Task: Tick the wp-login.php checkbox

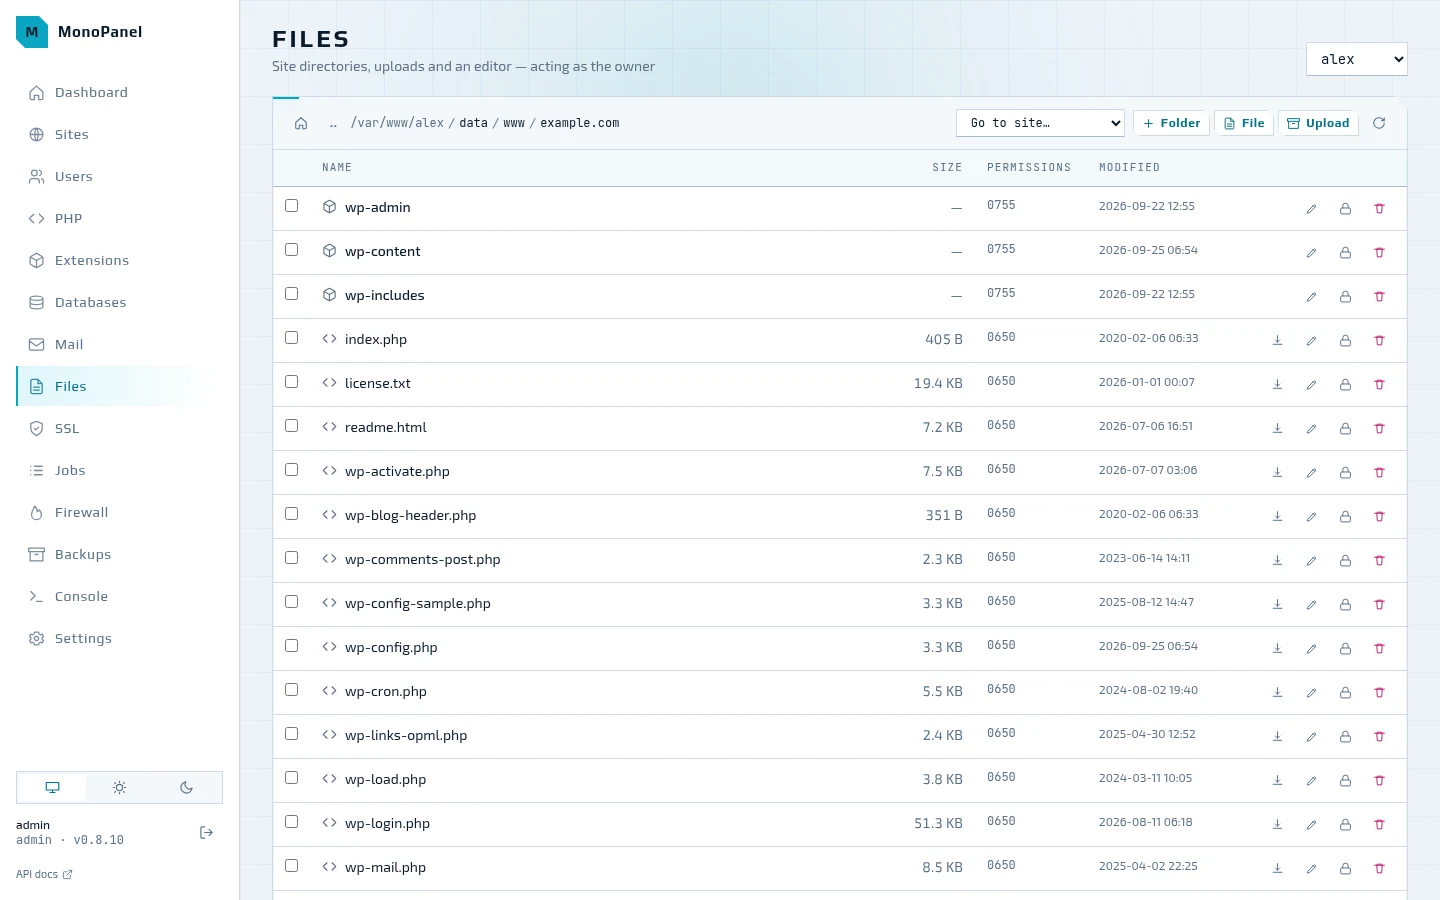Action: (x=292, y=822)
